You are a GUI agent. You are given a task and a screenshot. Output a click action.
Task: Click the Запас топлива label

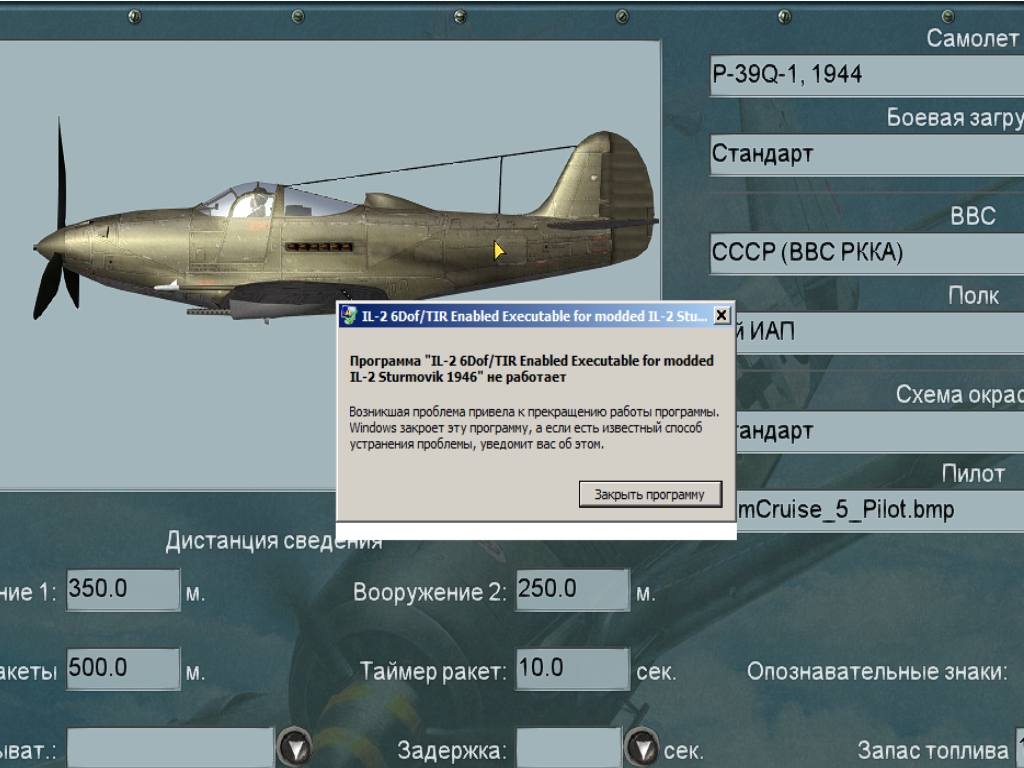tap(933, 750)
